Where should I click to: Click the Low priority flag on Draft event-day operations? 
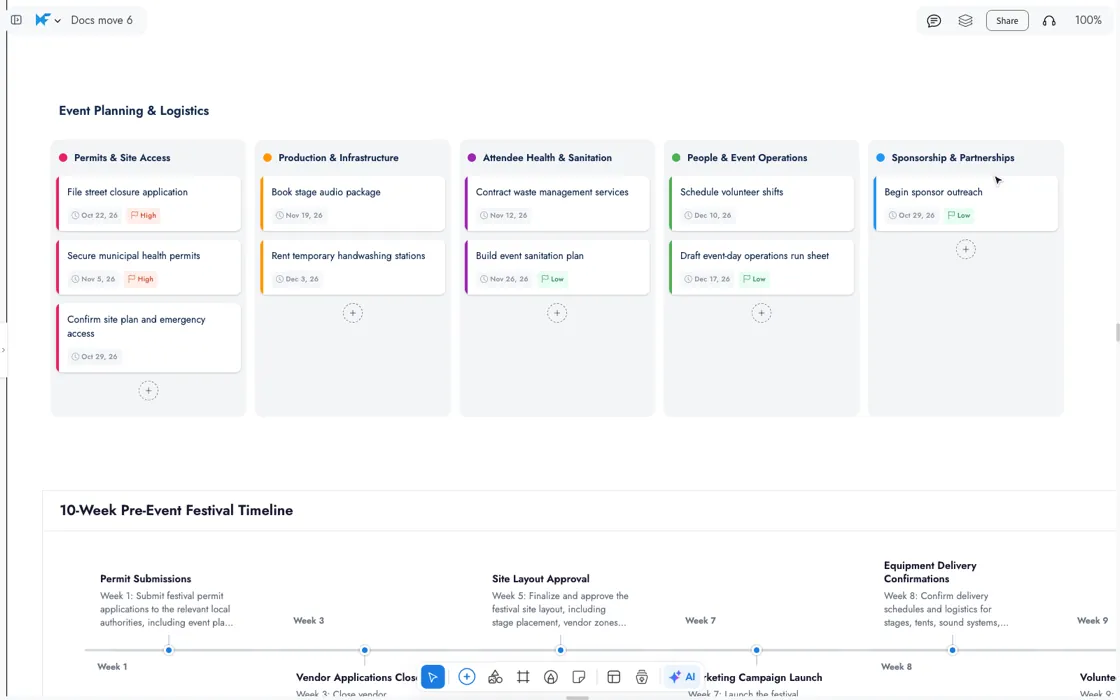click(x=754, y=279)
